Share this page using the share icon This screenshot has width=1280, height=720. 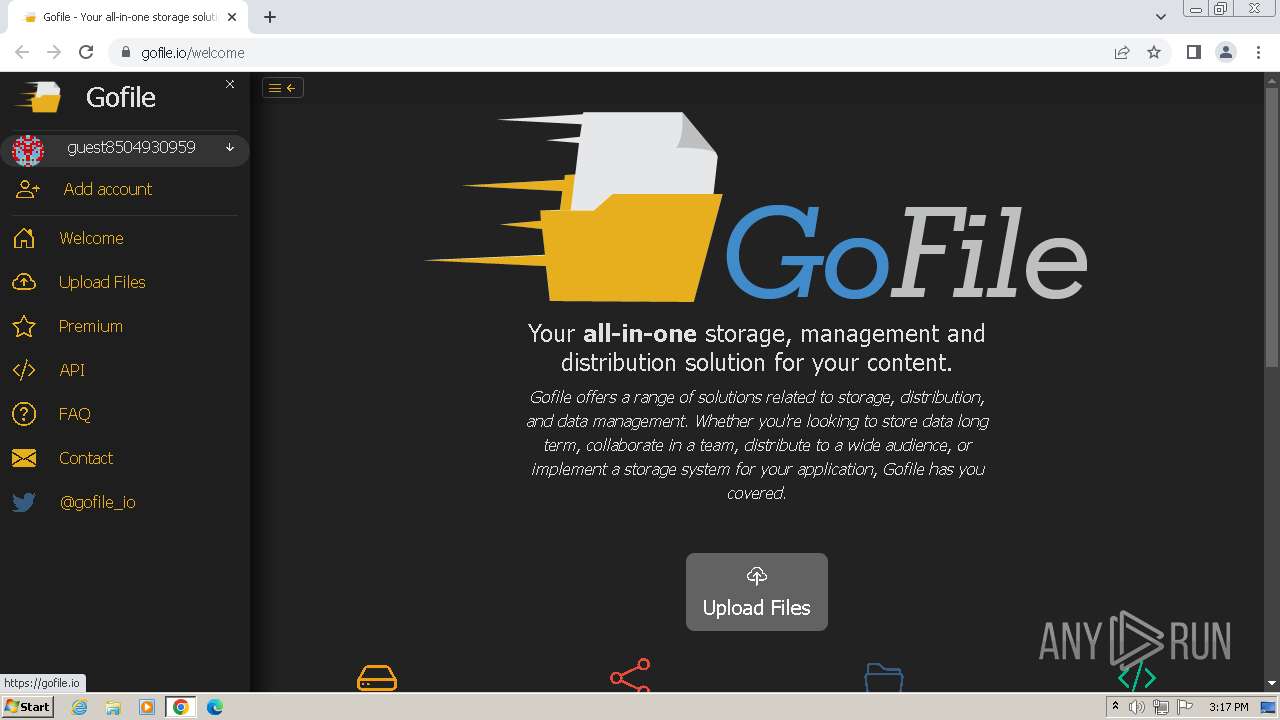(x=1122, y=52)
